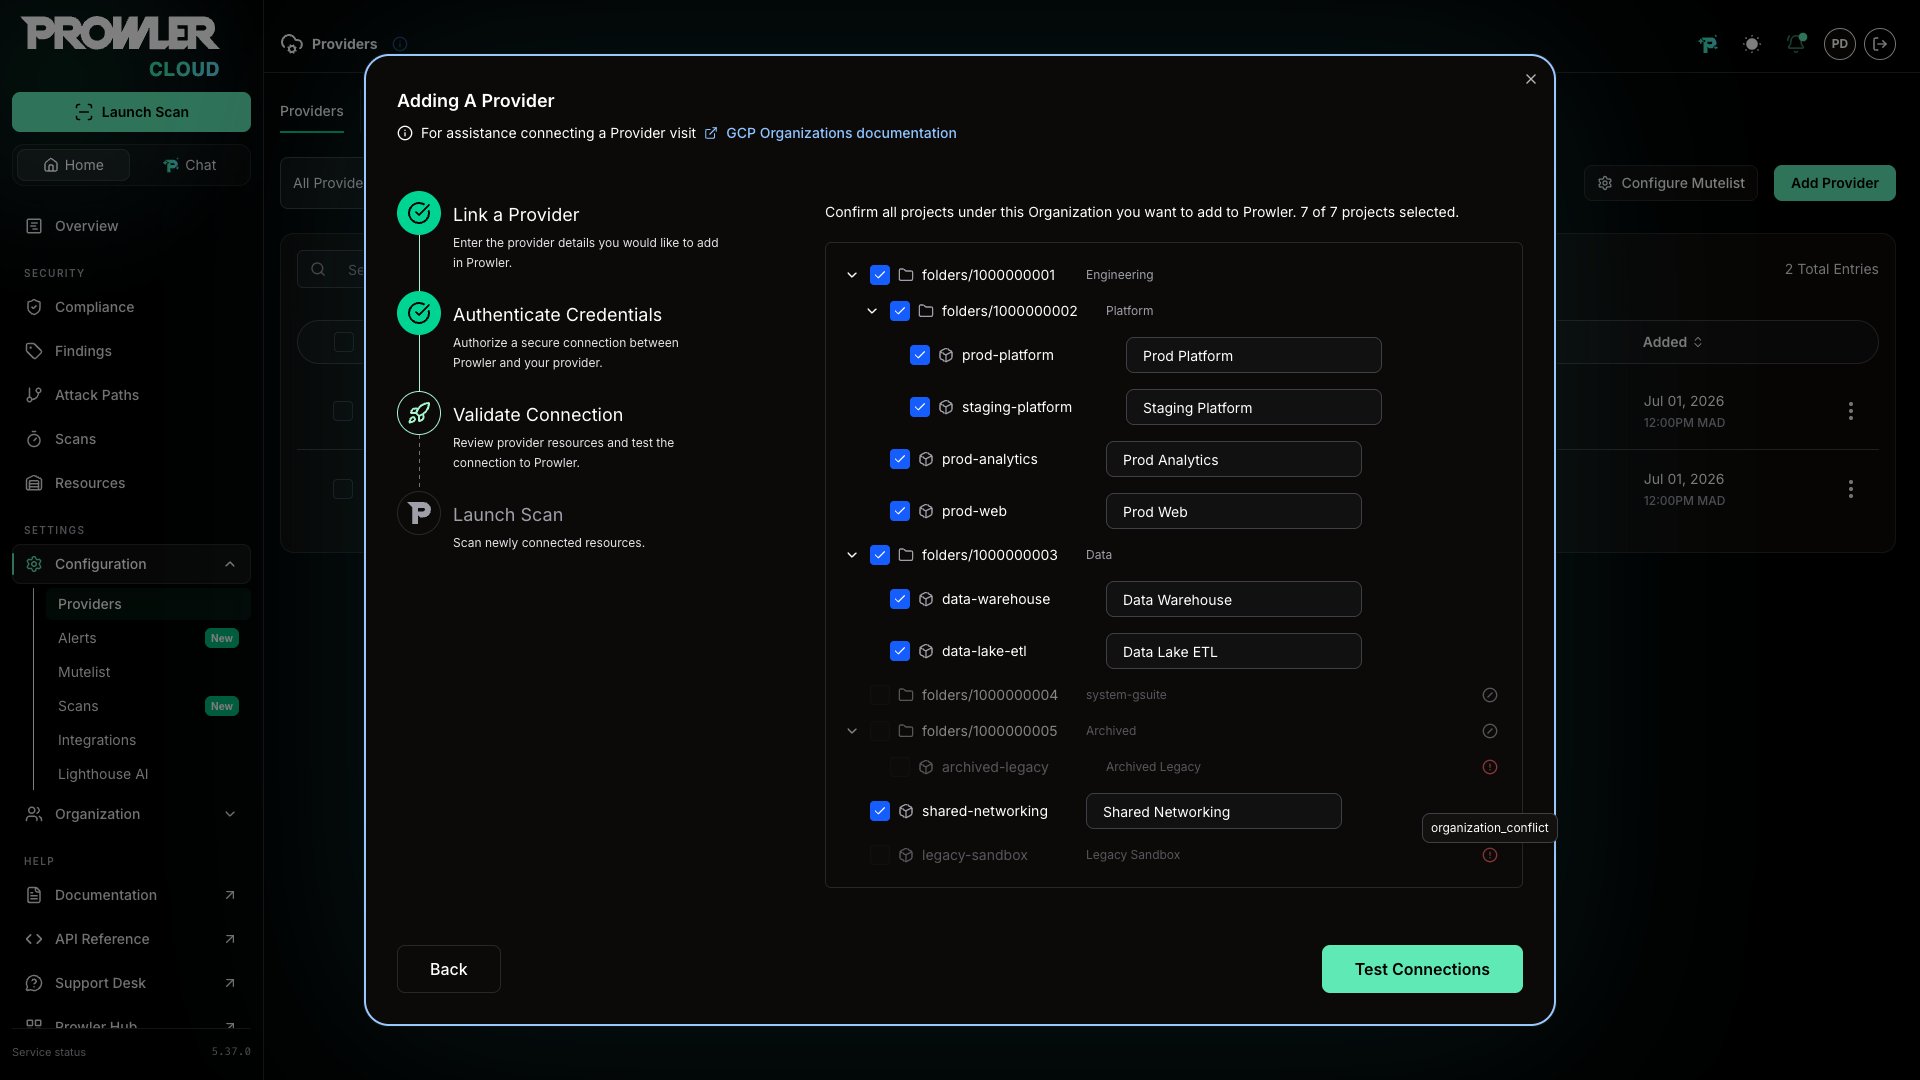Screen dimensions: 1920x1080
Task: Edit the Shared Networking alias field
Action: [1213, 811]
